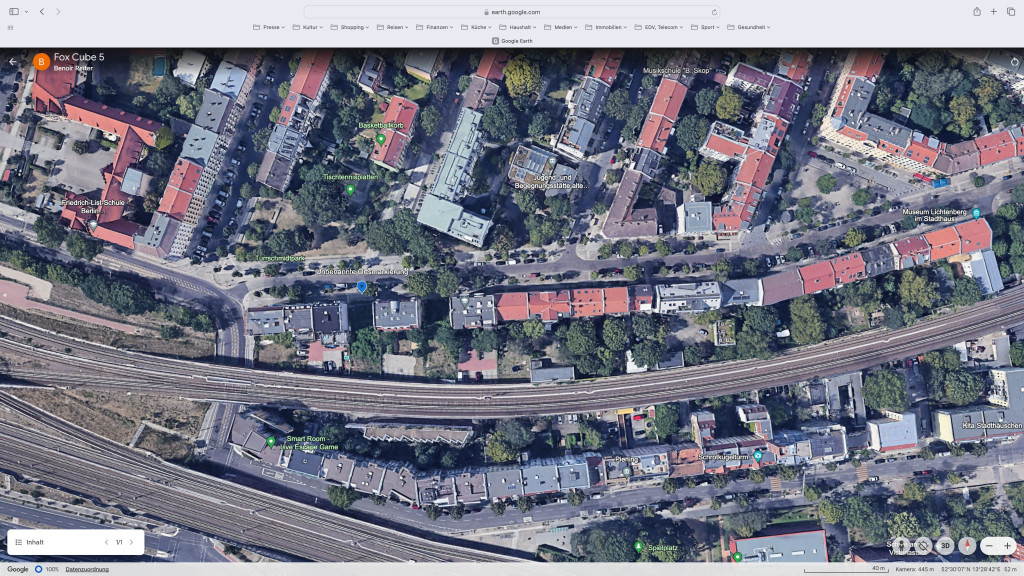Select the Spielplatz green map pin

tap(639, 547)
